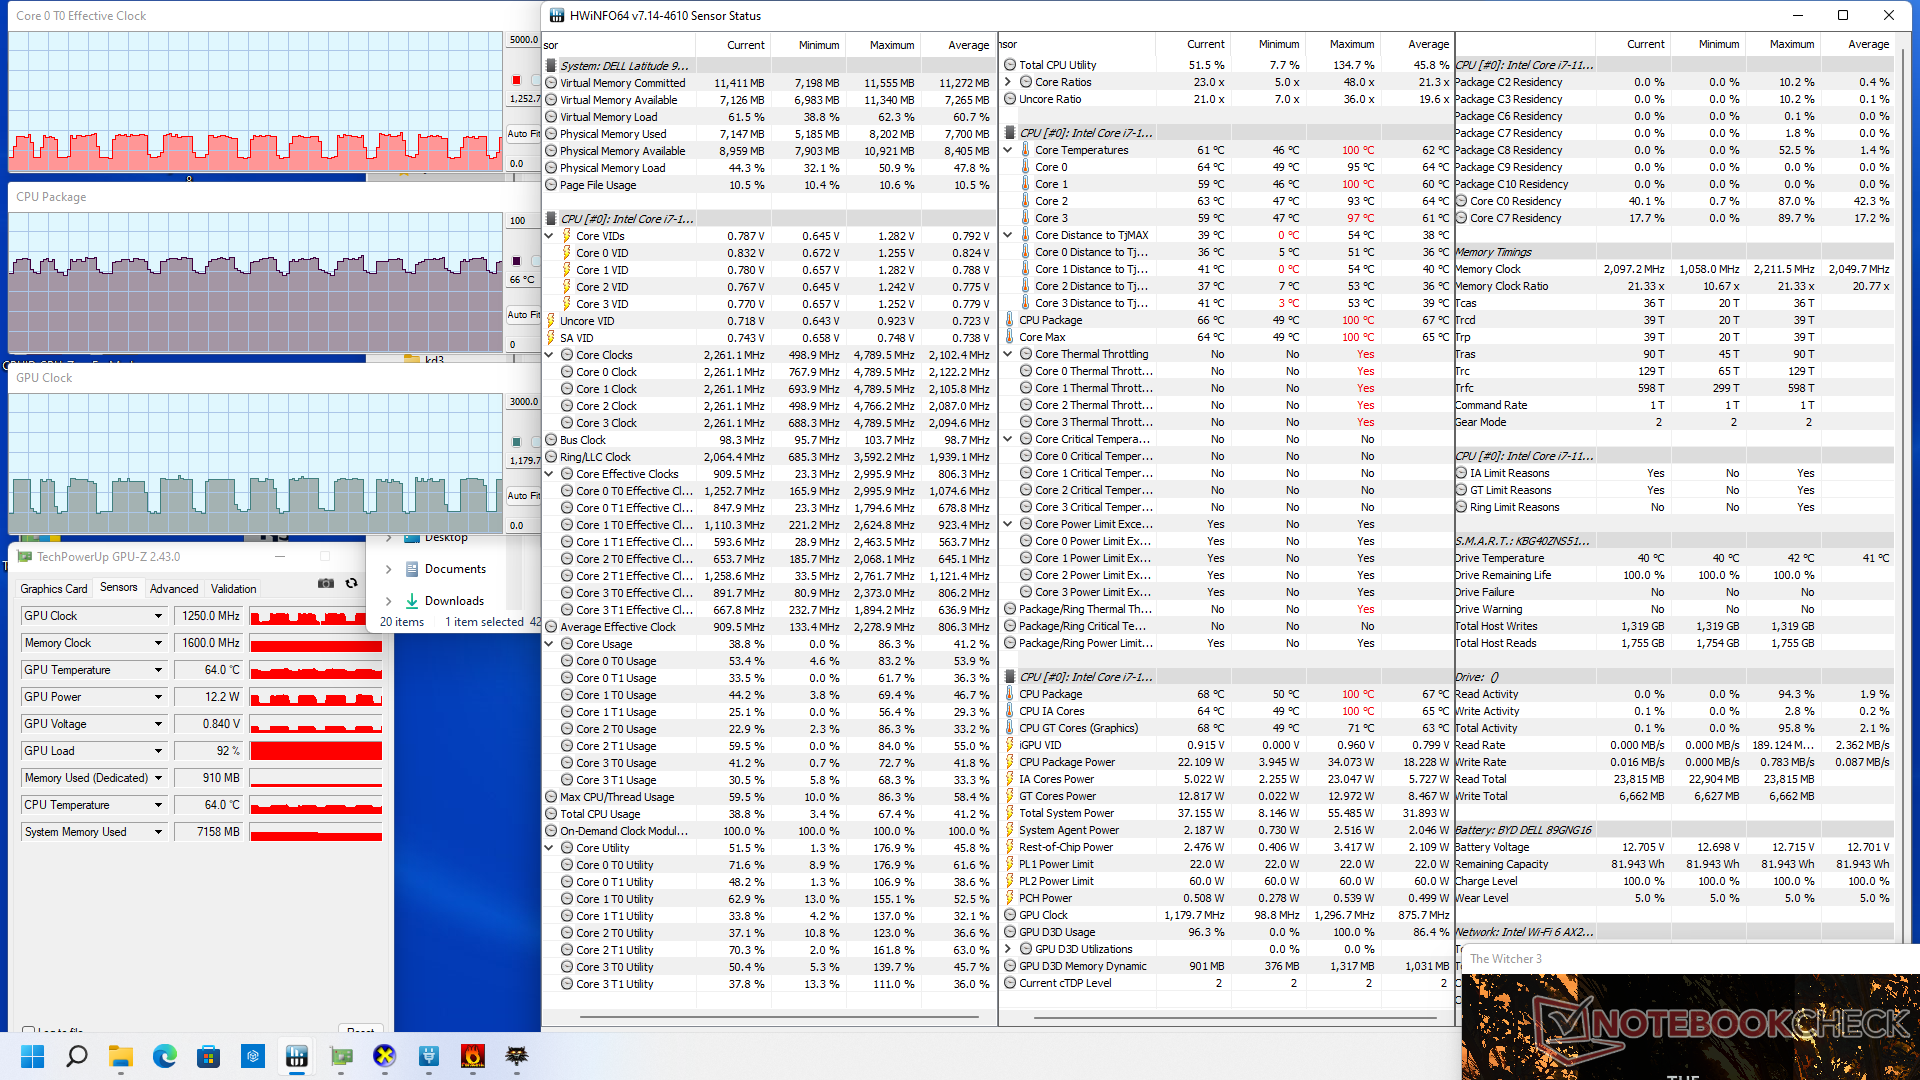
Task: Expand the Core Ratios group
Action: [1008, 82]
